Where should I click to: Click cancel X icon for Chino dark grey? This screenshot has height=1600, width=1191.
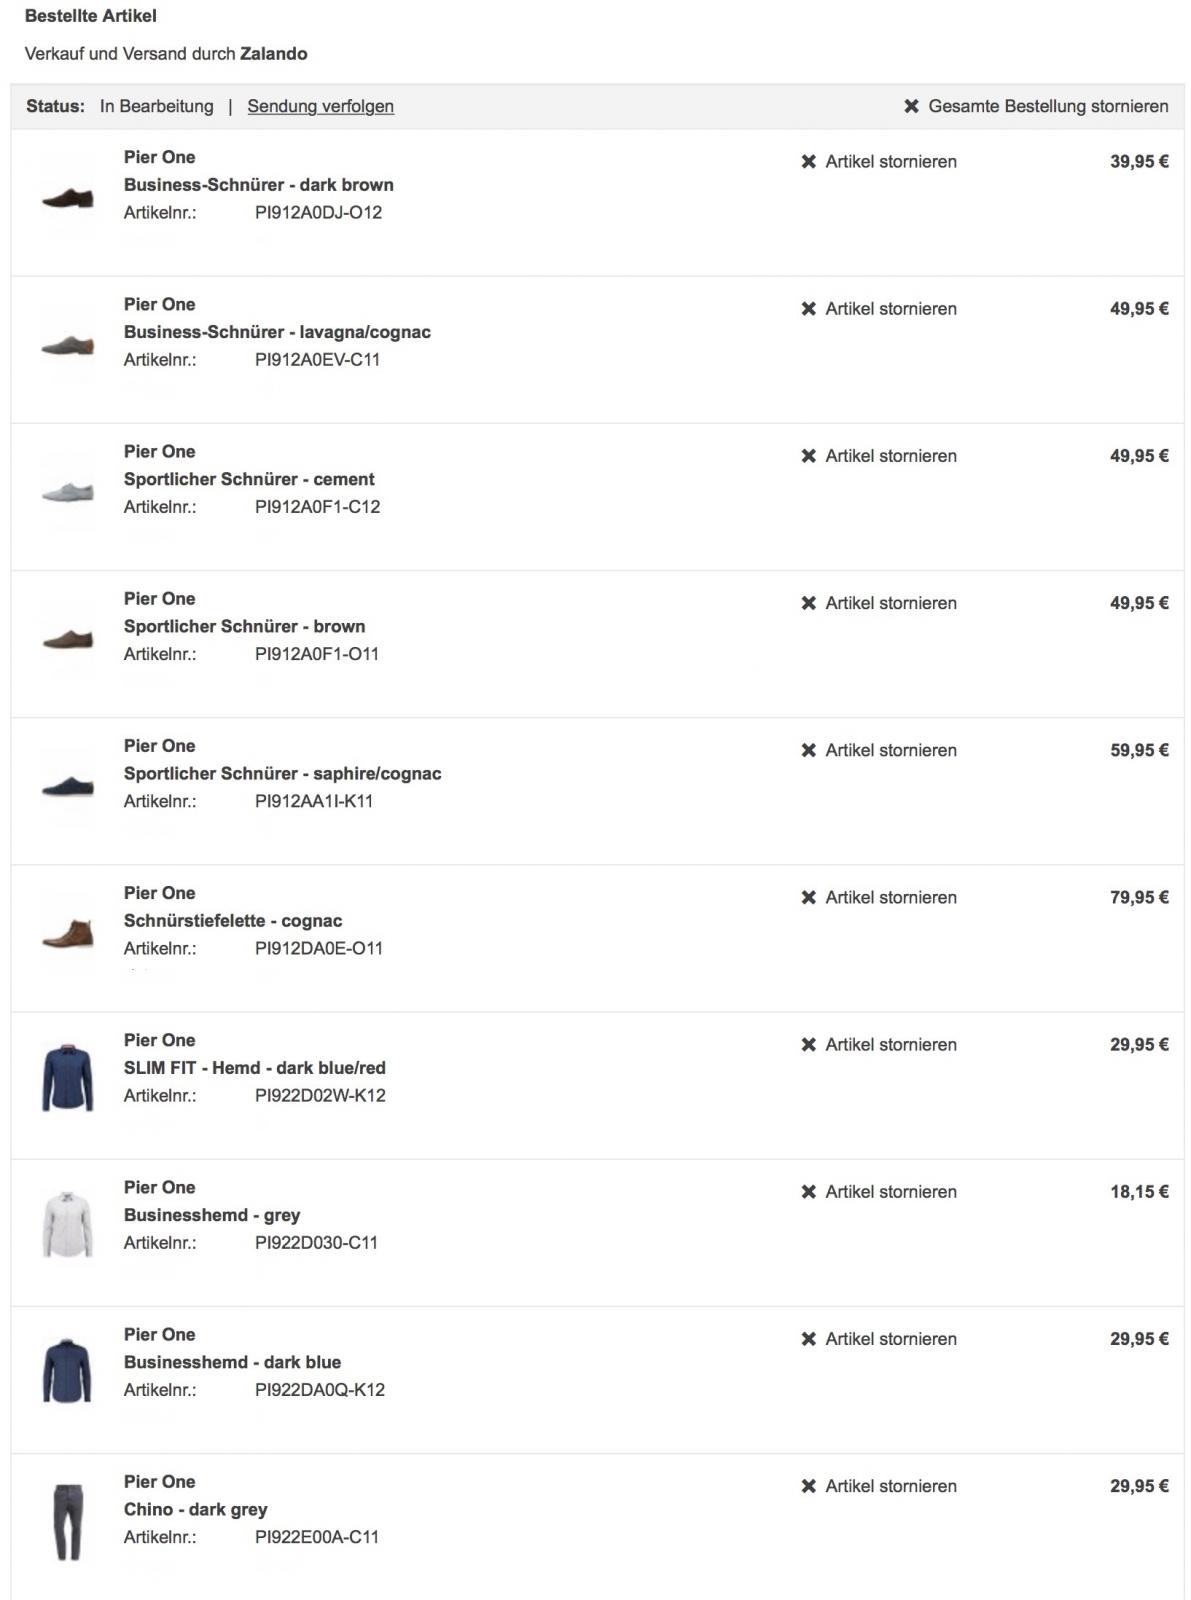point(809,1486)
